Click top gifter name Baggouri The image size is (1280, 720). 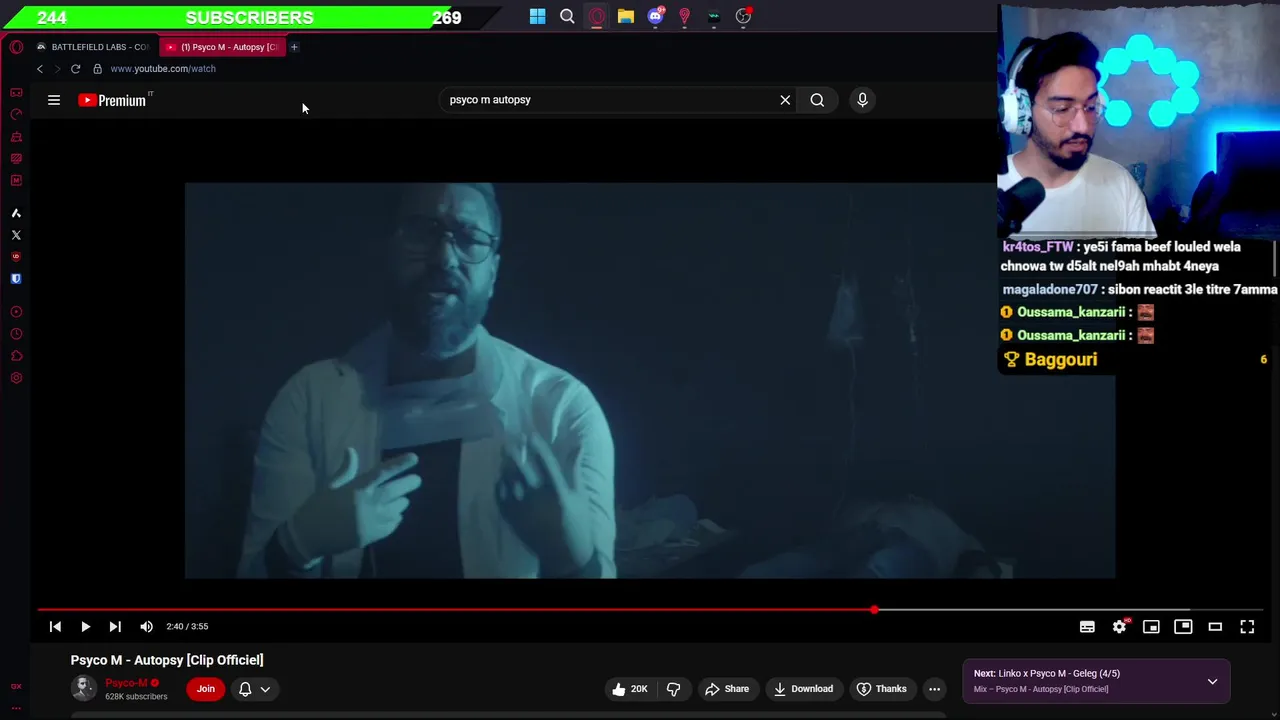point(1061,360)
